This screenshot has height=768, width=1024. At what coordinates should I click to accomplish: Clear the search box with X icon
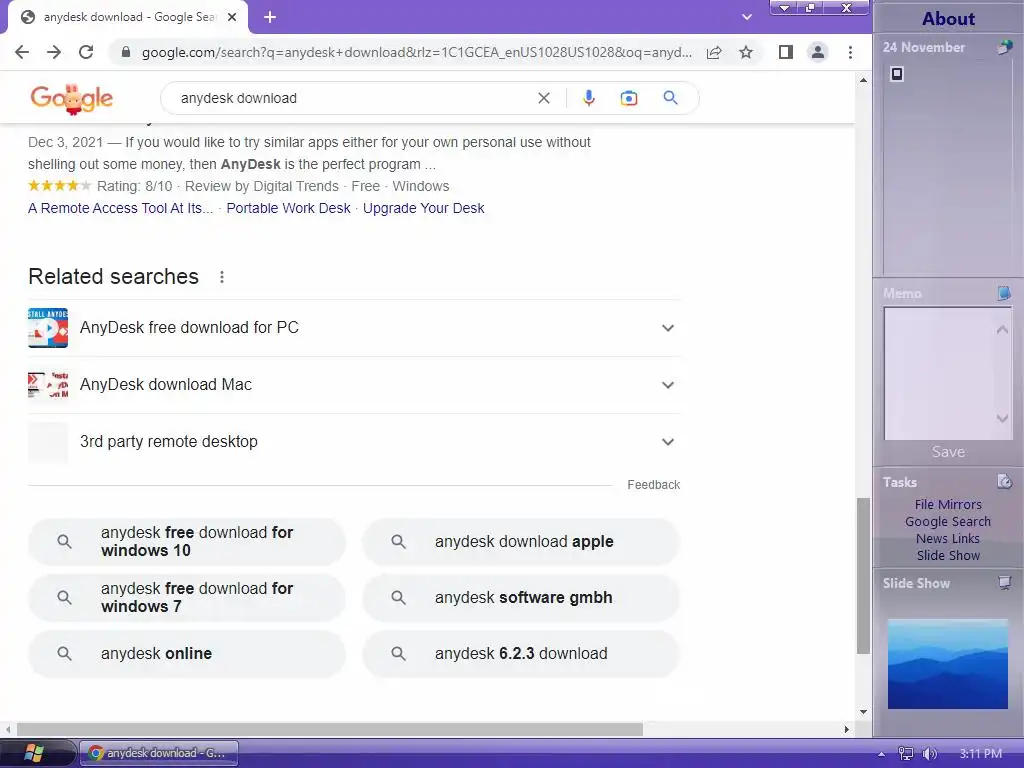pyautogui.click(x=544, y=98)
